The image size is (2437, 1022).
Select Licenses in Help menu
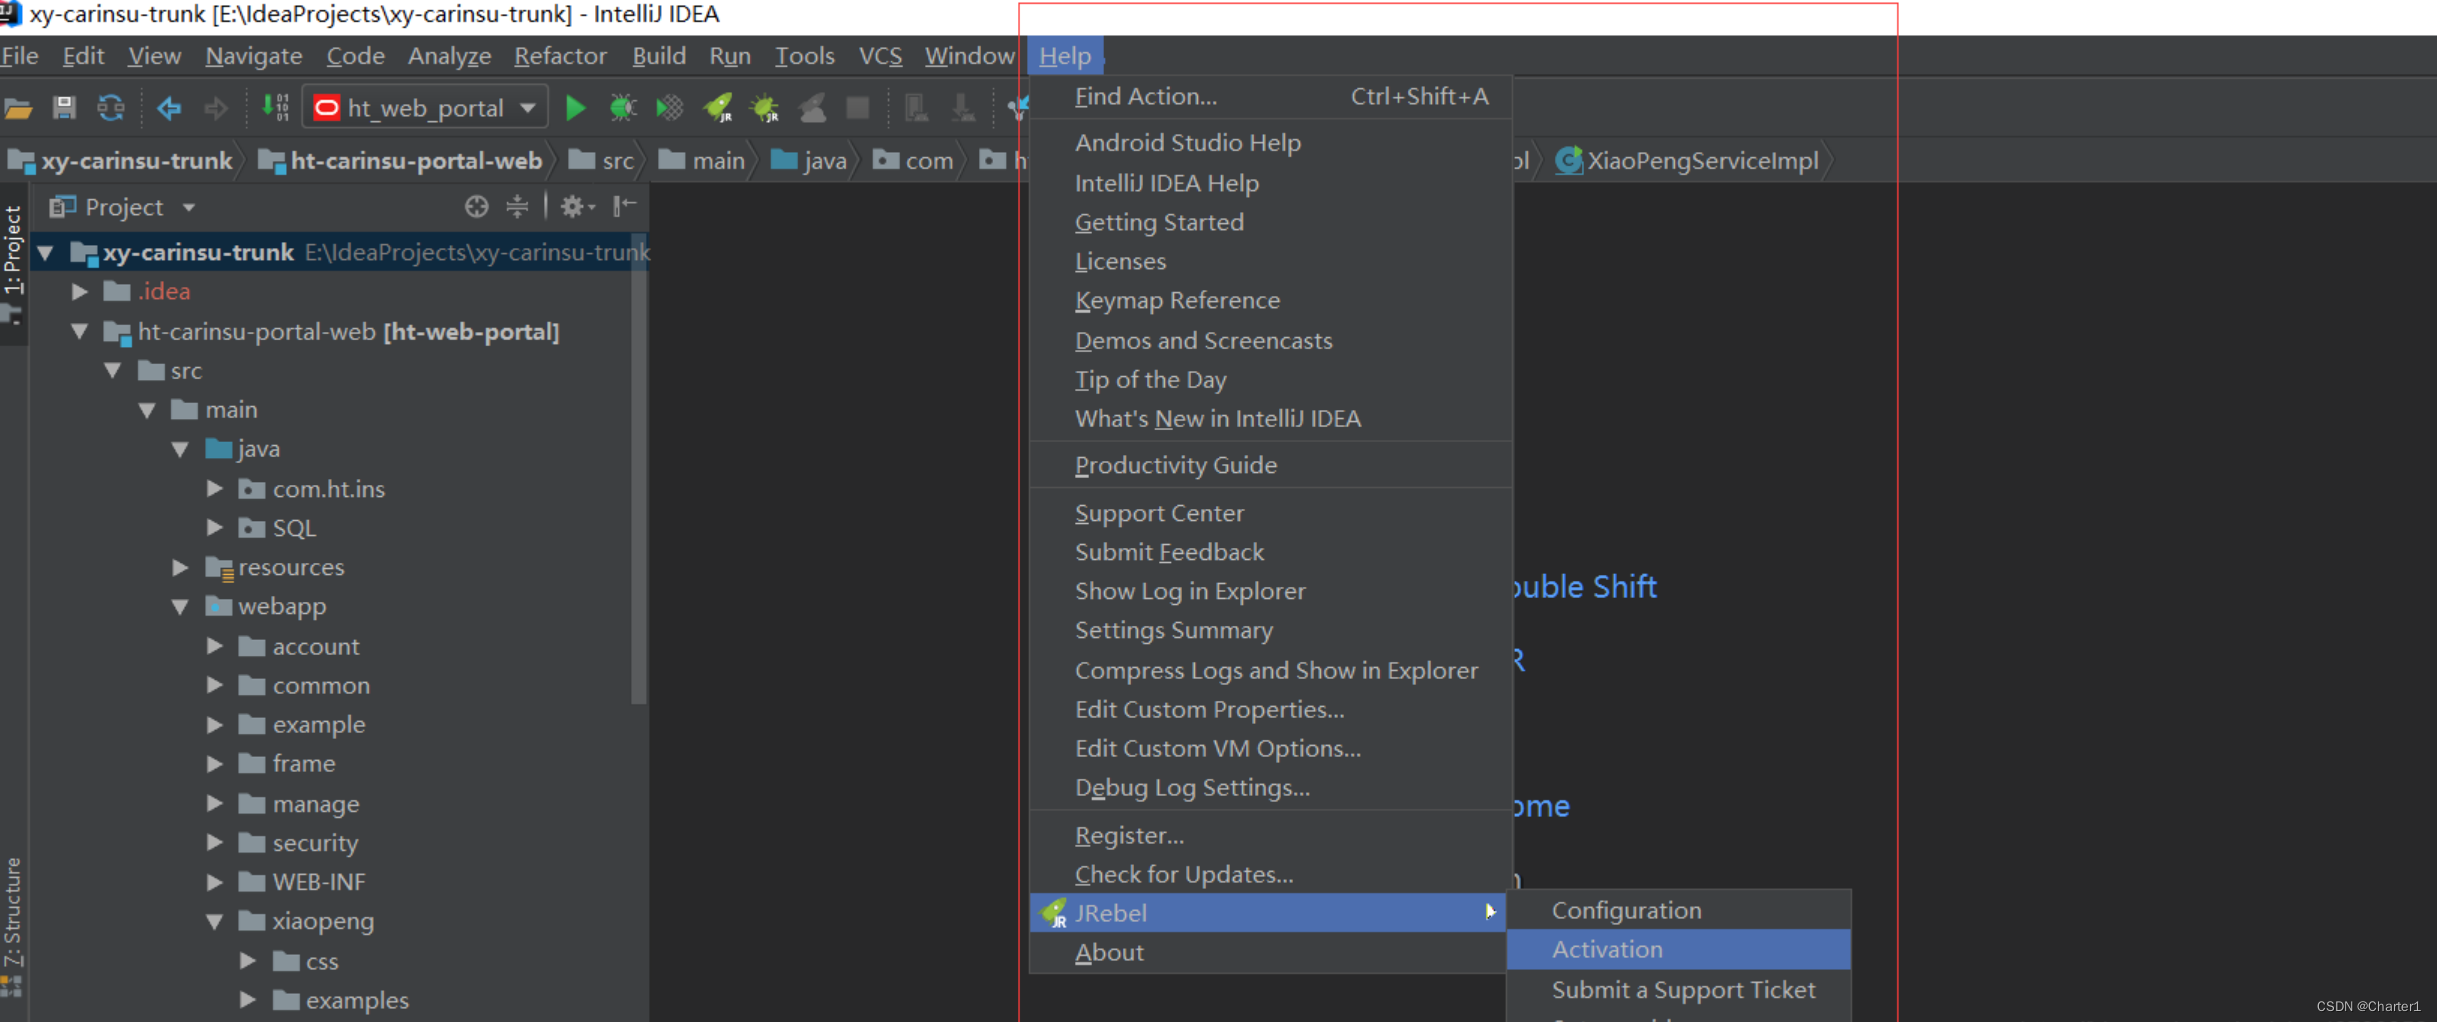(x=1270, y=262)
